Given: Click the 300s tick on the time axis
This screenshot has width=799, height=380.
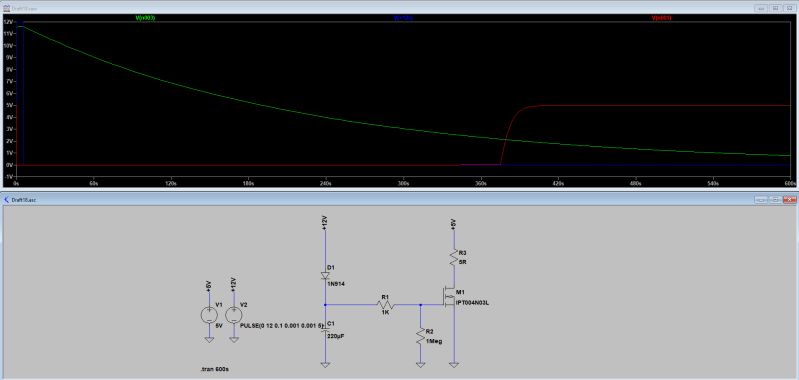Looking at the screenshot, I should (403, 182).
